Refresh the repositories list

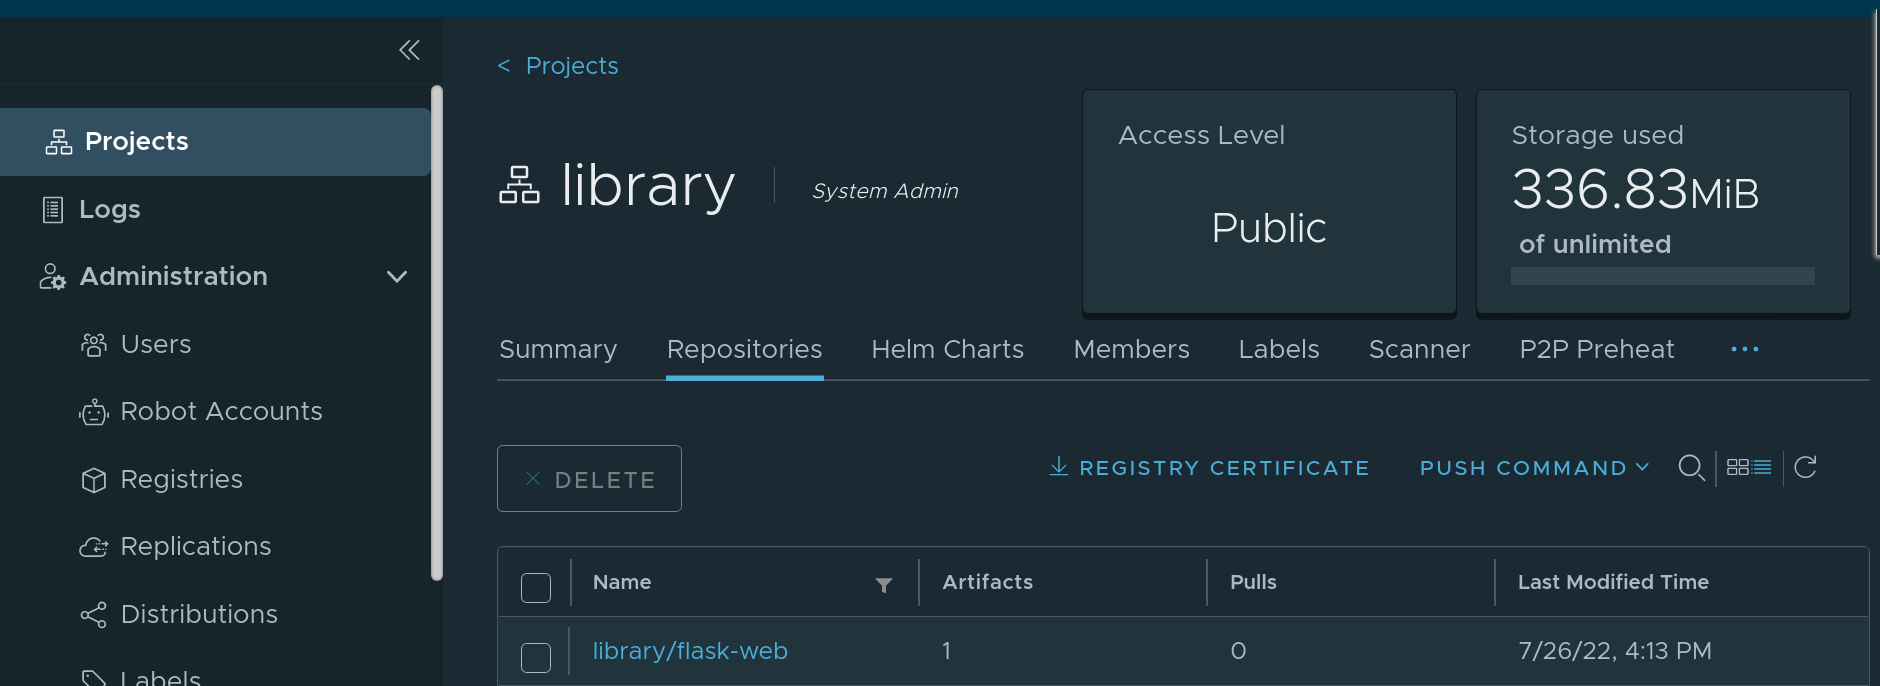[x=1805, y=468]
